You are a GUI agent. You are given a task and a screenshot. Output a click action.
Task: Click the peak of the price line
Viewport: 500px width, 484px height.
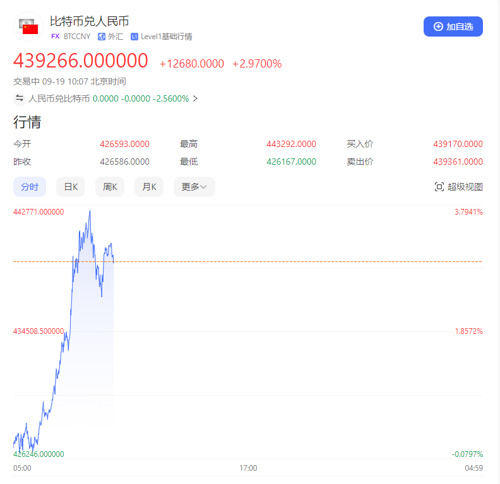point(90,211)
